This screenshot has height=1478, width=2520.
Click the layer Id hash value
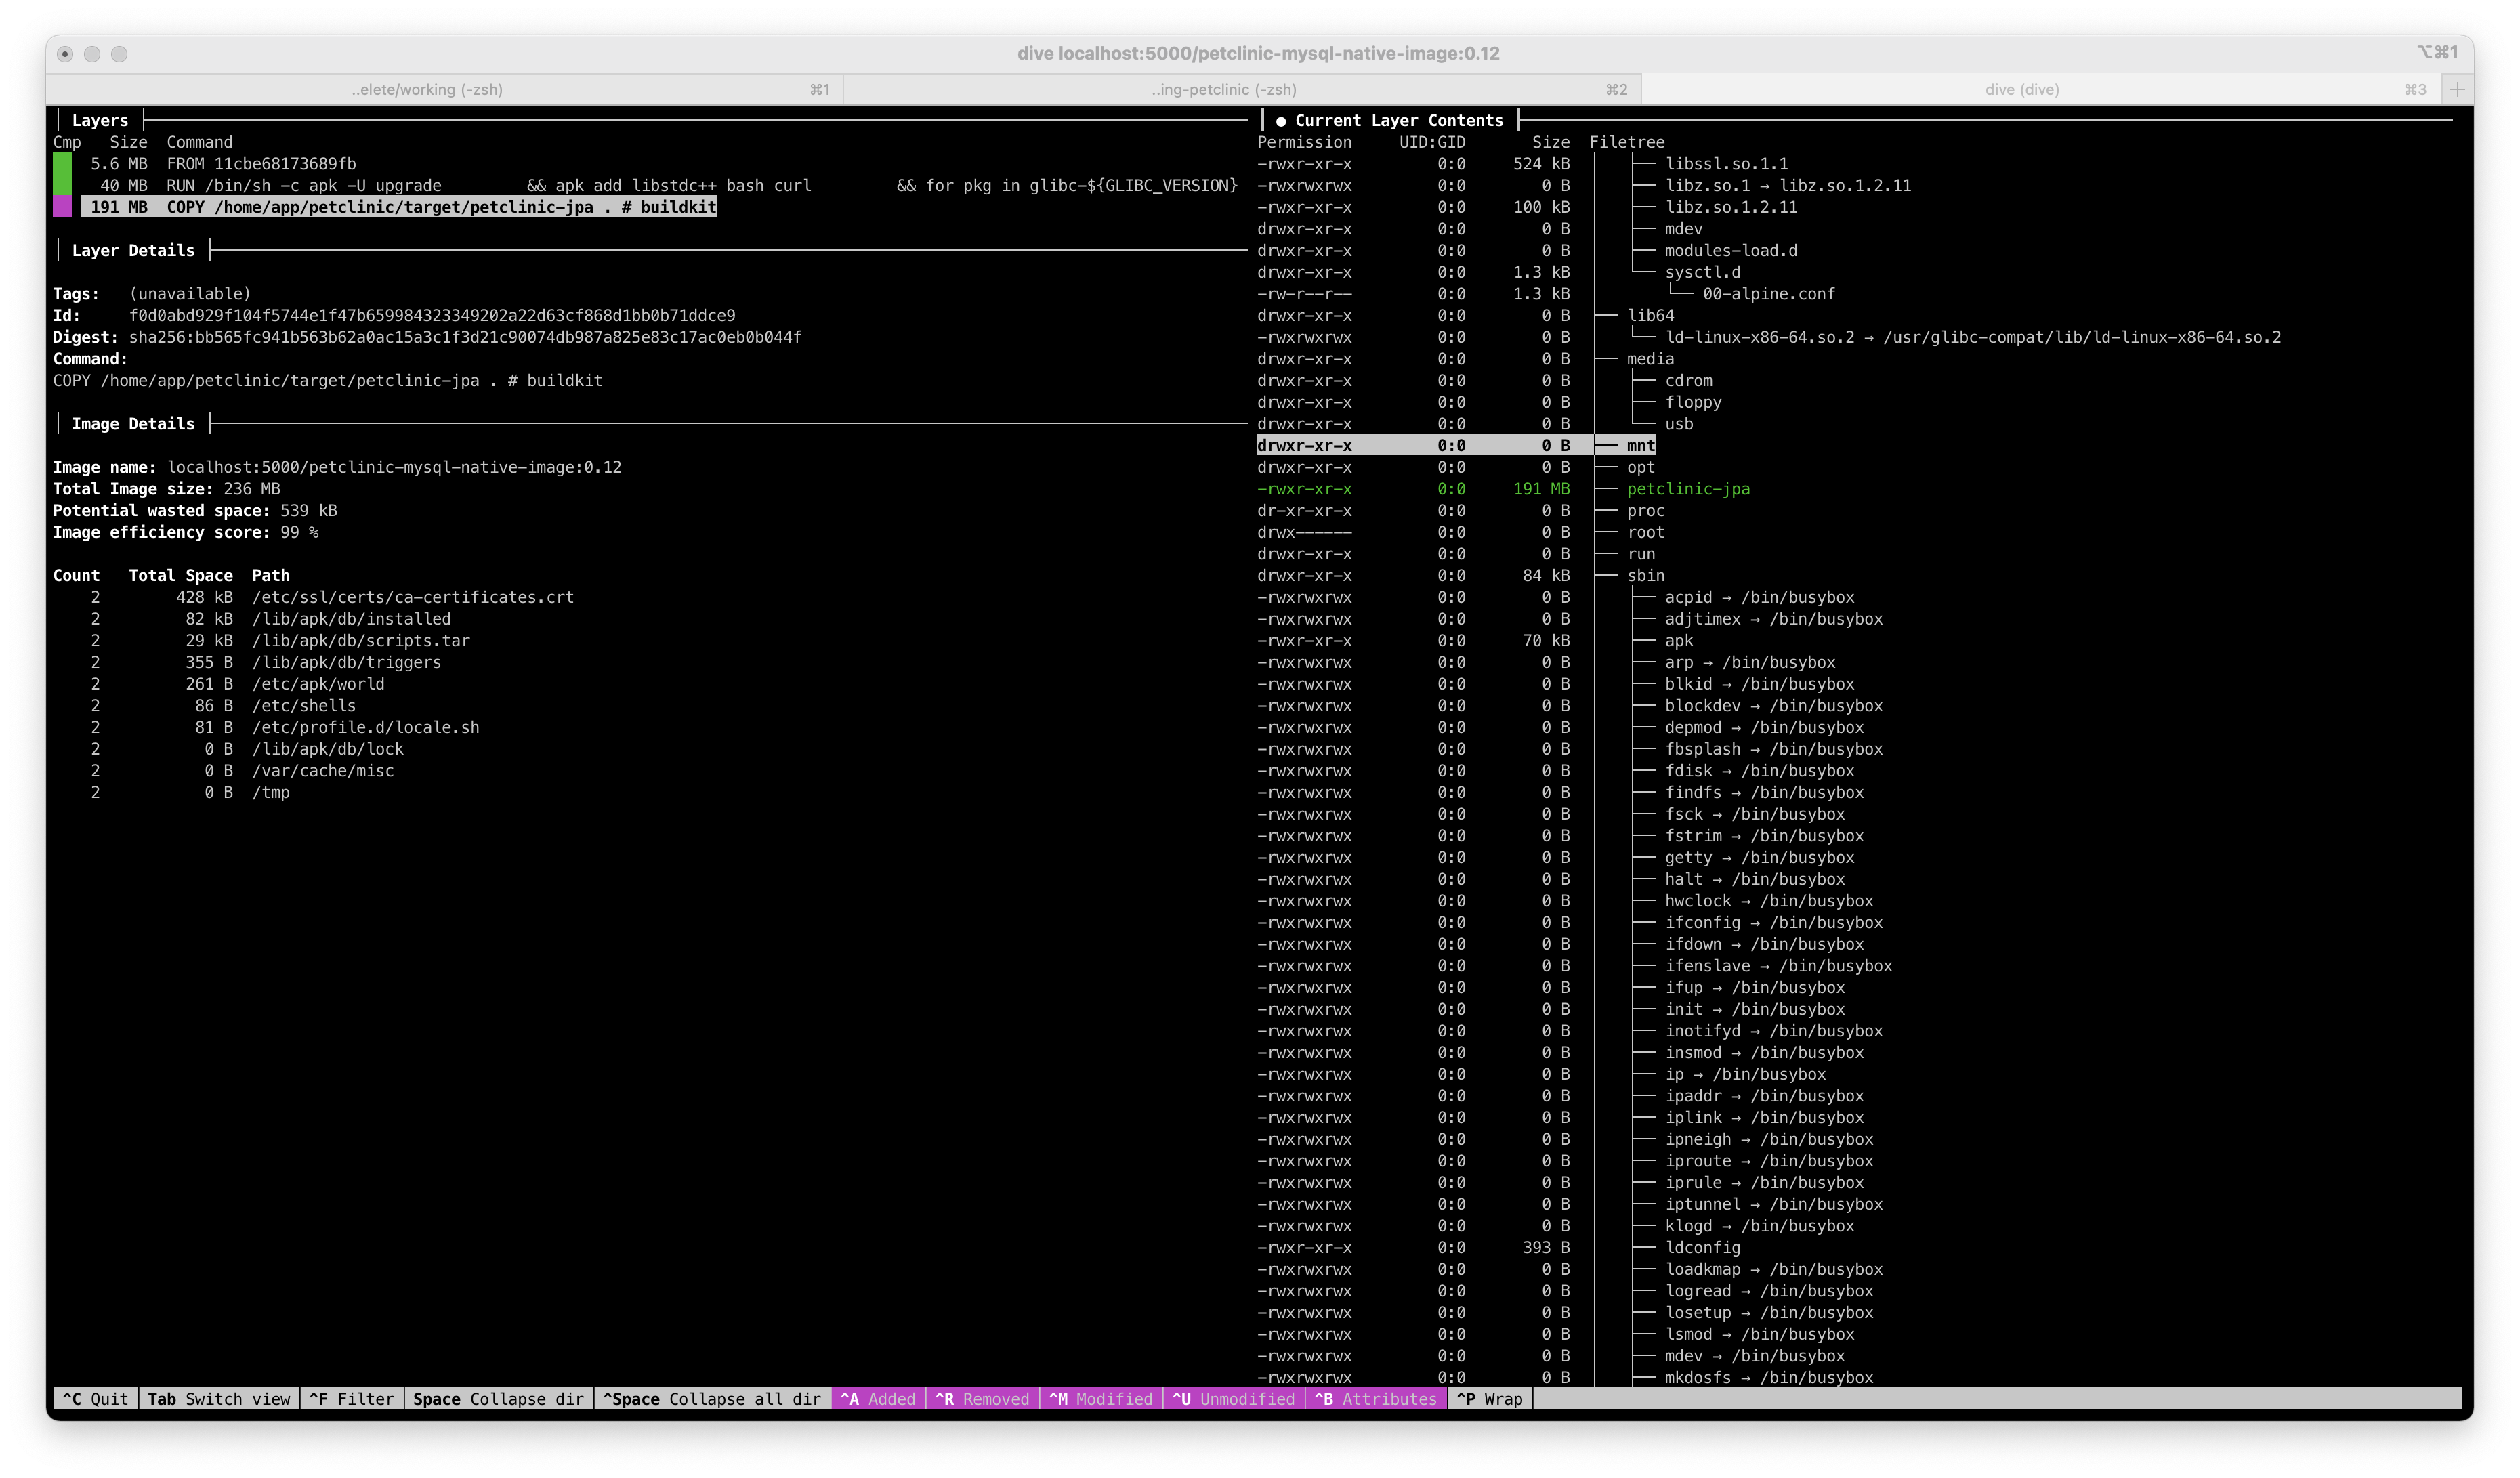click(x=432, y=315)
